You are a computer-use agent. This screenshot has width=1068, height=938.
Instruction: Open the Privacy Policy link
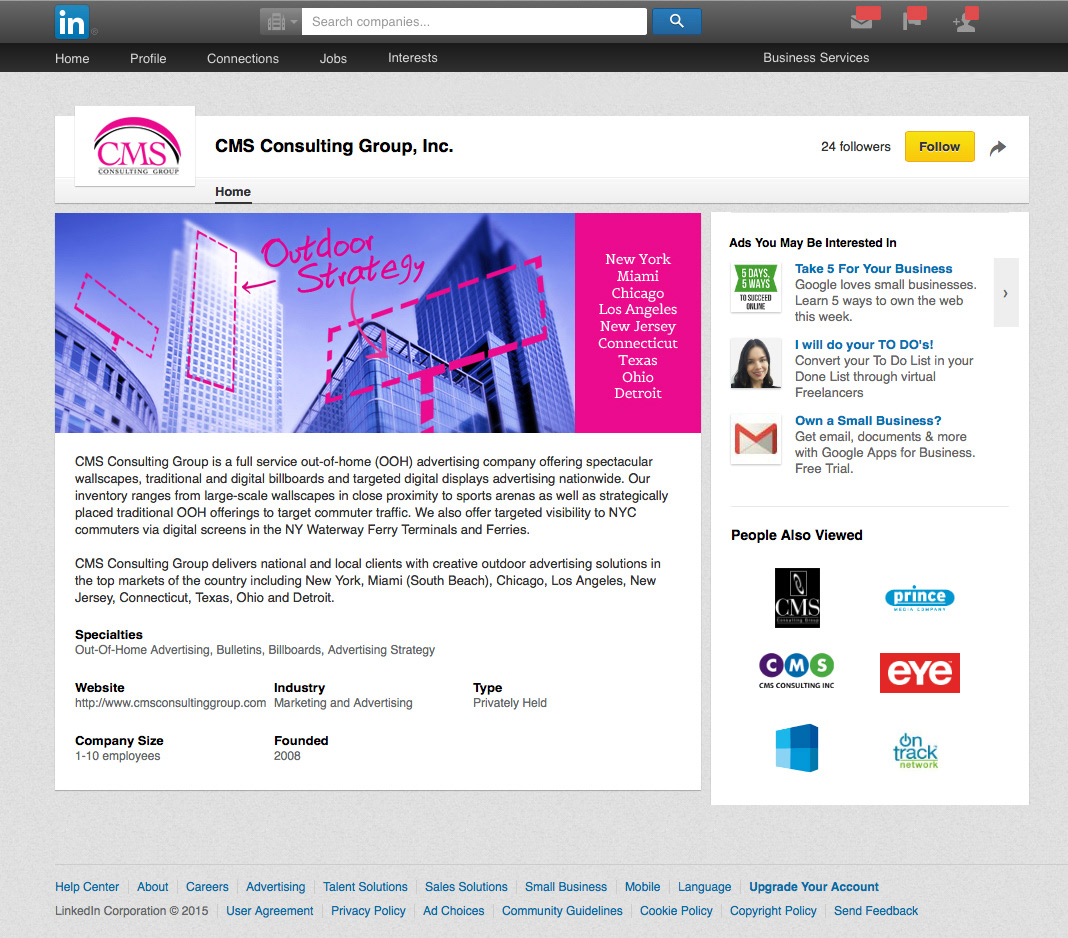point(368,911)
